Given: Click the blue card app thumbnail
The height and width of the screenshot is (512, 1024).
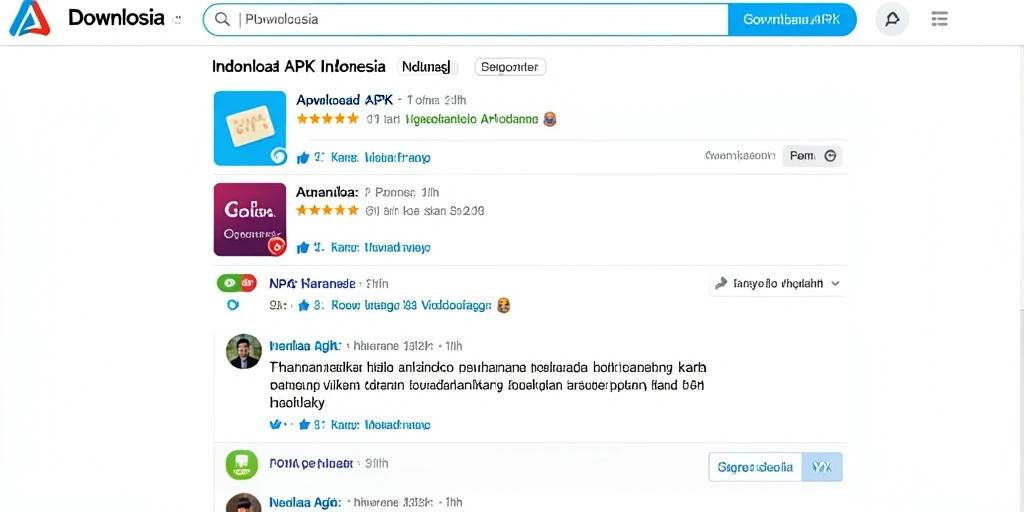Looking at the screenshot, I should 250,128.
